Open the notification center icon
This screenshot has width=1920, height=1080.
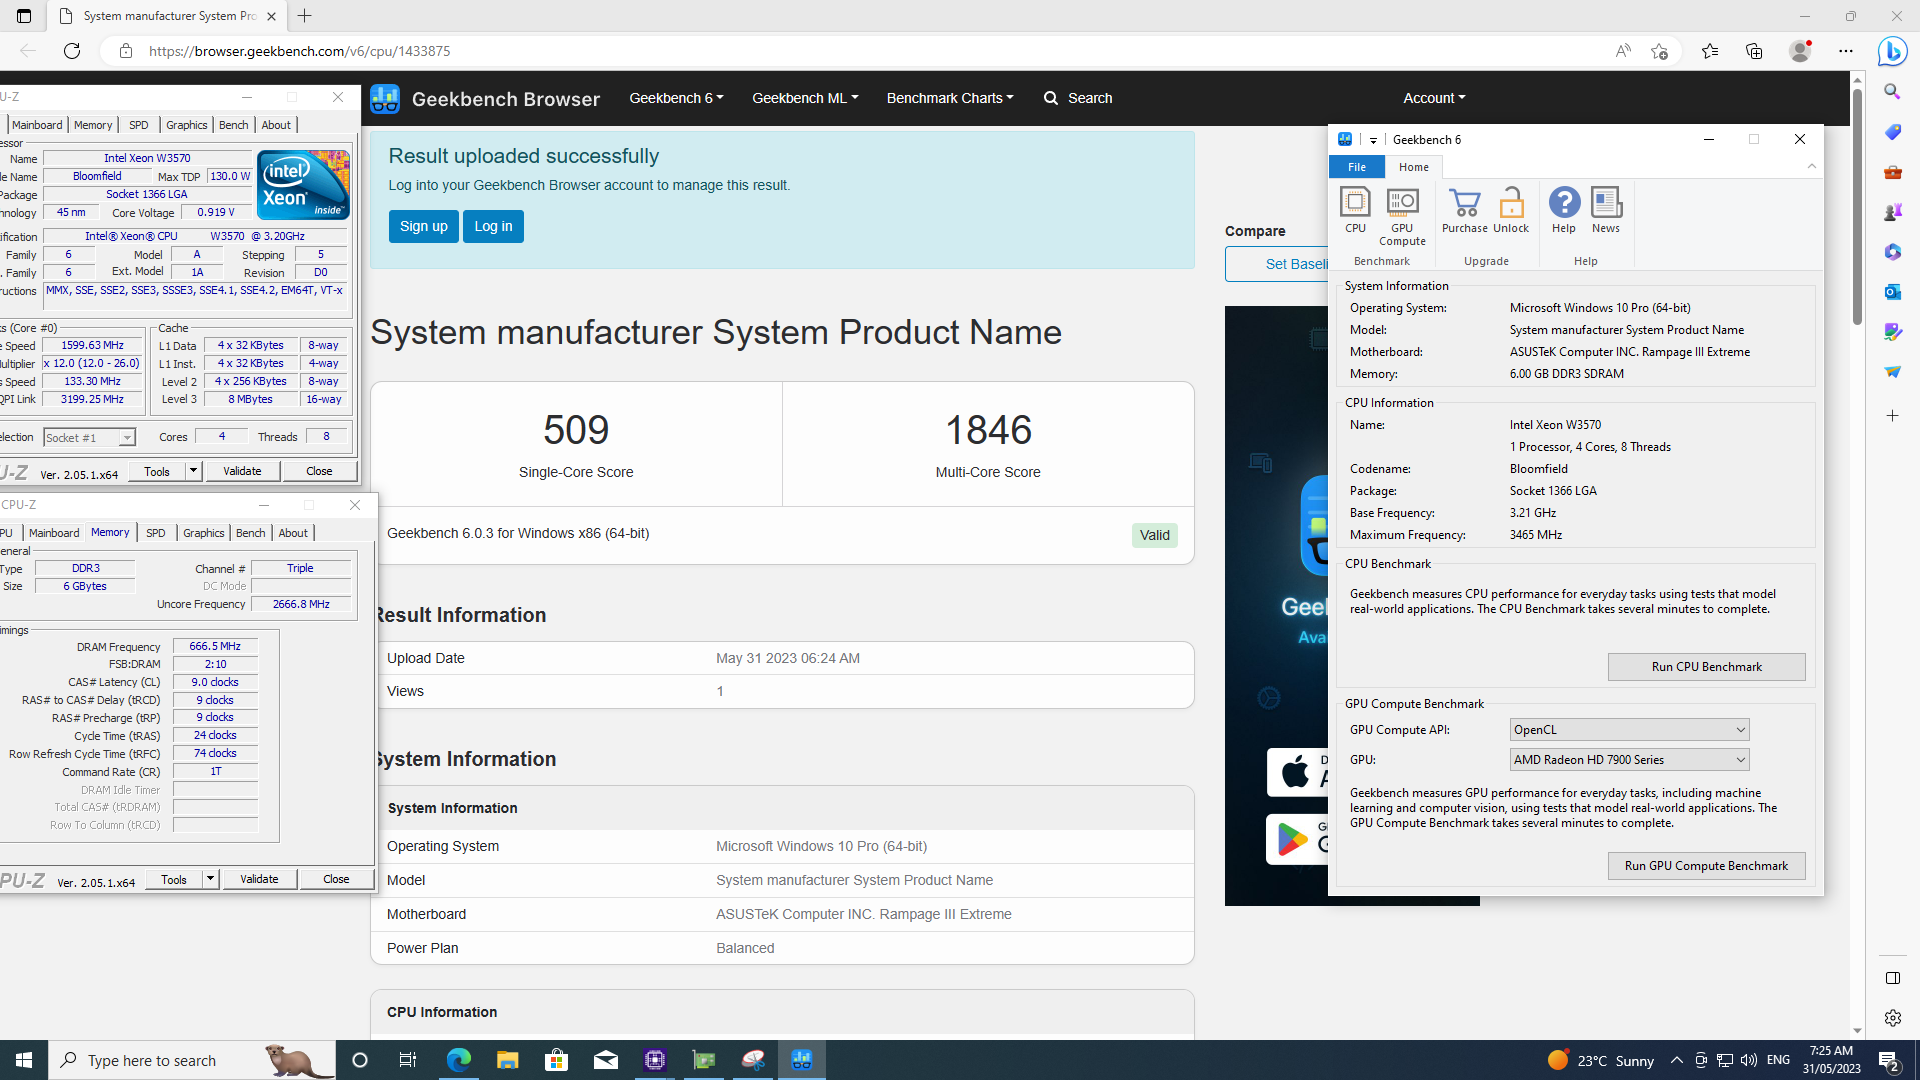pos(1889,1060)
